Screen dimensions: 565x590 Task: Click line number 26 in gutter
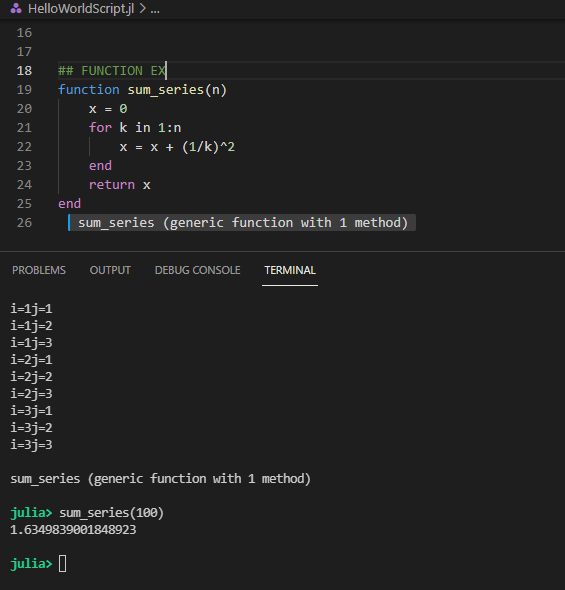tap(24, 223)
